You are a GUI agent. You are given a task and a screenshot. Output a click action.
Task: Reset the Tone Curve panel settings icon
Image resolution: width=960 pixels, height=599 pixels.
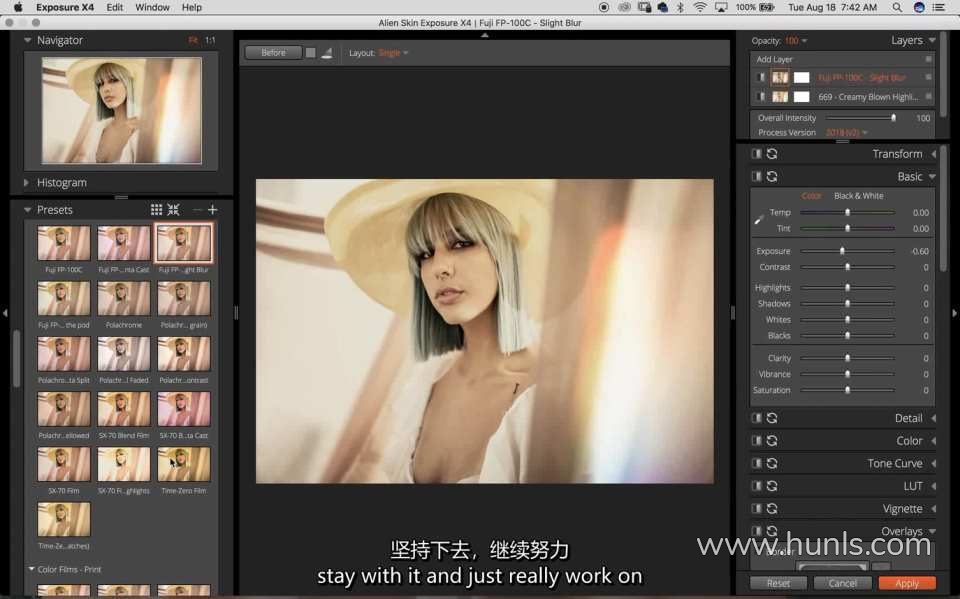771,464
